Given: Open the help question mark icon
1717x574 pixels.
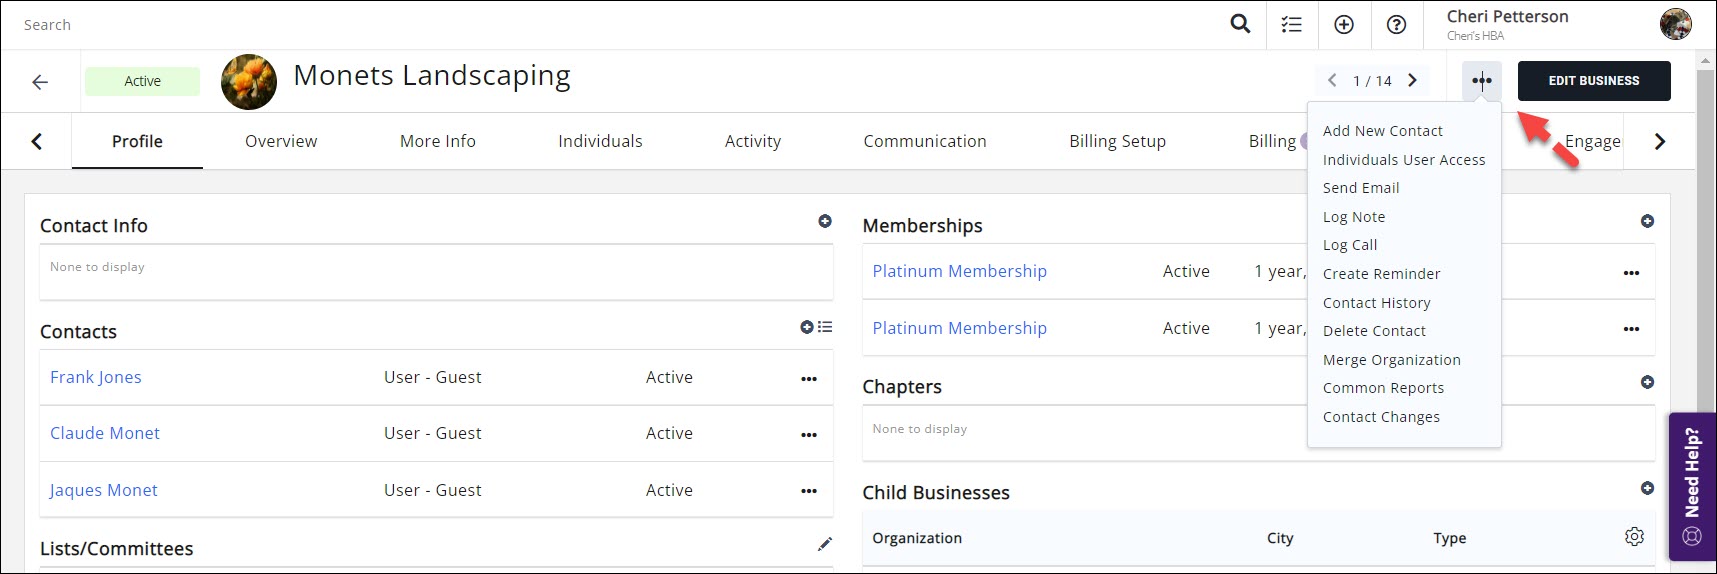Looking at the screenshot, I should click(x=1396, y=25).
